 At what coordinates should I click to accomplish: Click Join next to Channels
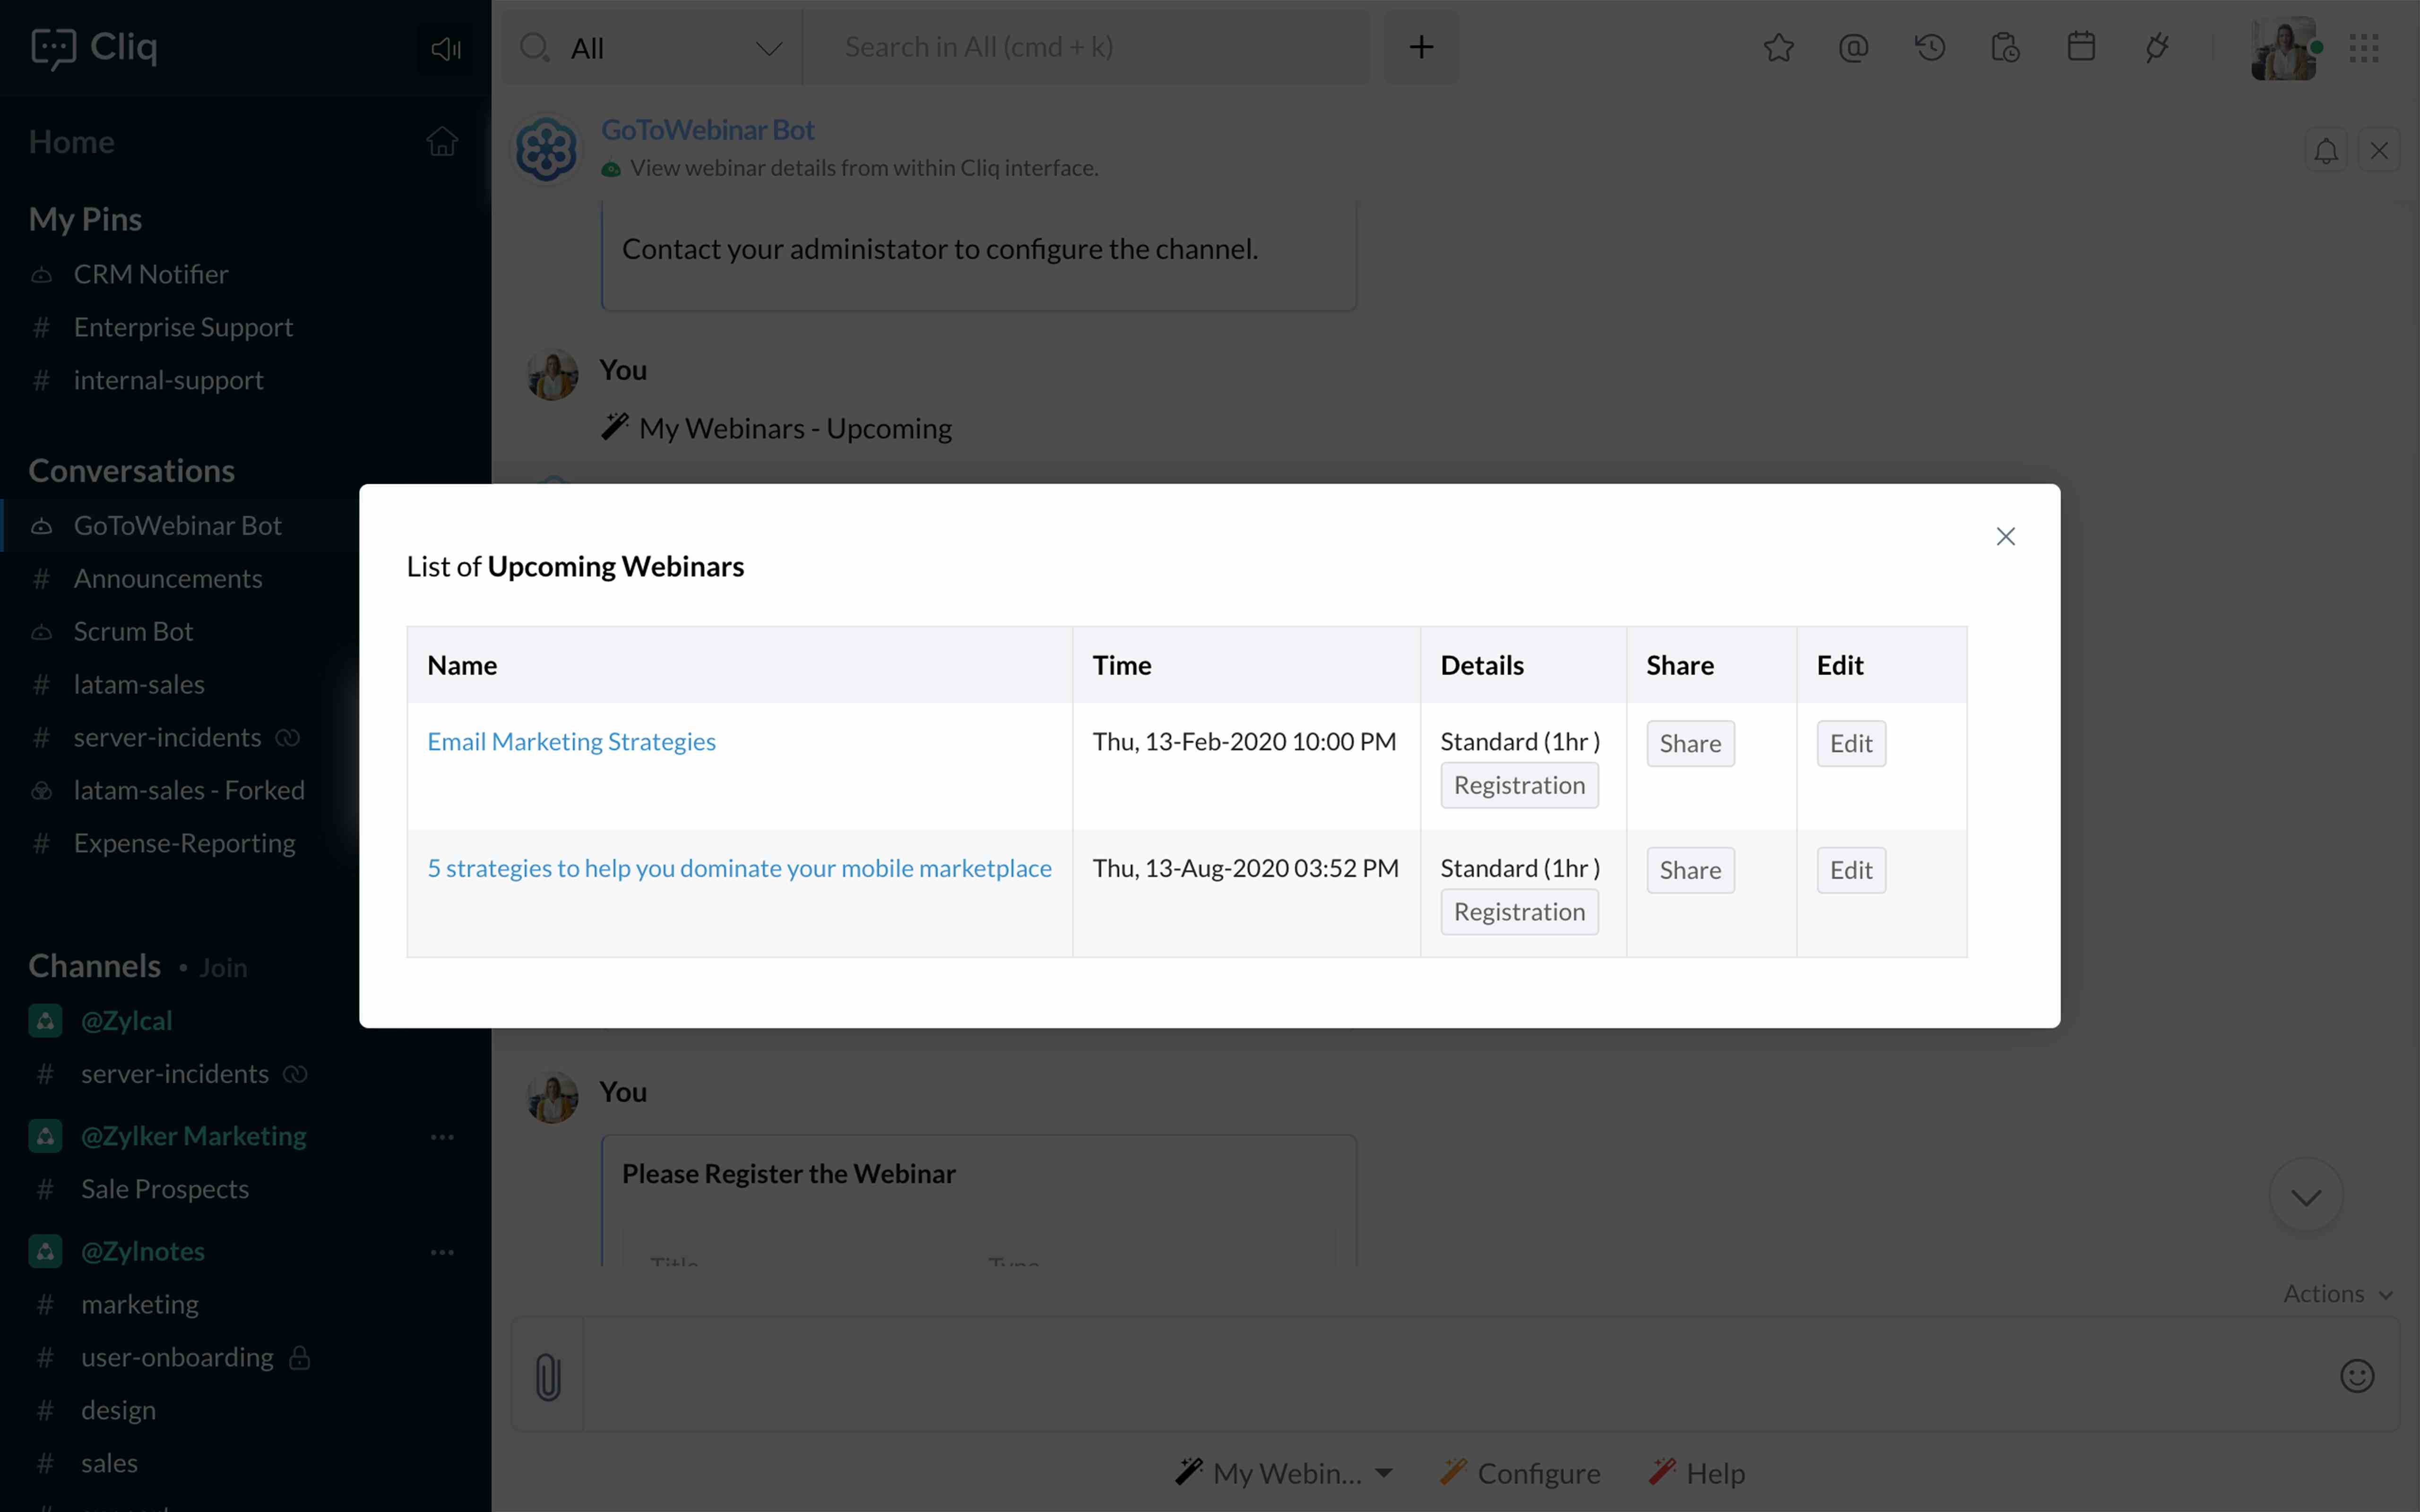[223, 968]
